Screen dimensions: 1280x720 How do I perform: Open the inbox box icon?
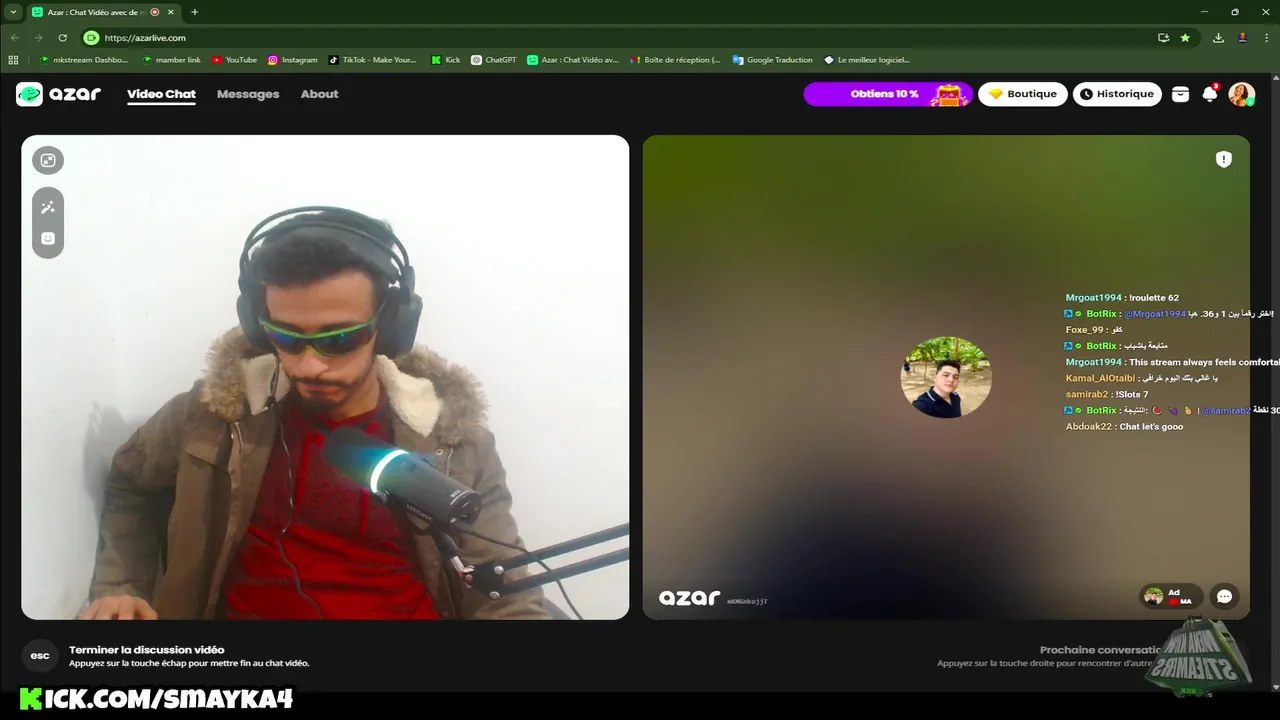pos(1181,94)
